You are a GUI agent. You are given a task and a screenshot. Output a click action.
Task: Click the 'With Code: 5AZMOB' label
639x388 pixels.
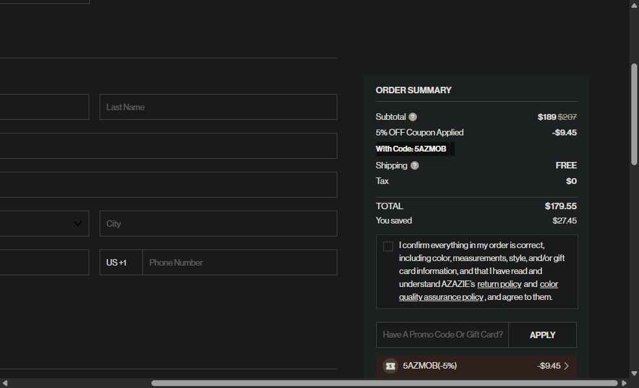[411, 149]
